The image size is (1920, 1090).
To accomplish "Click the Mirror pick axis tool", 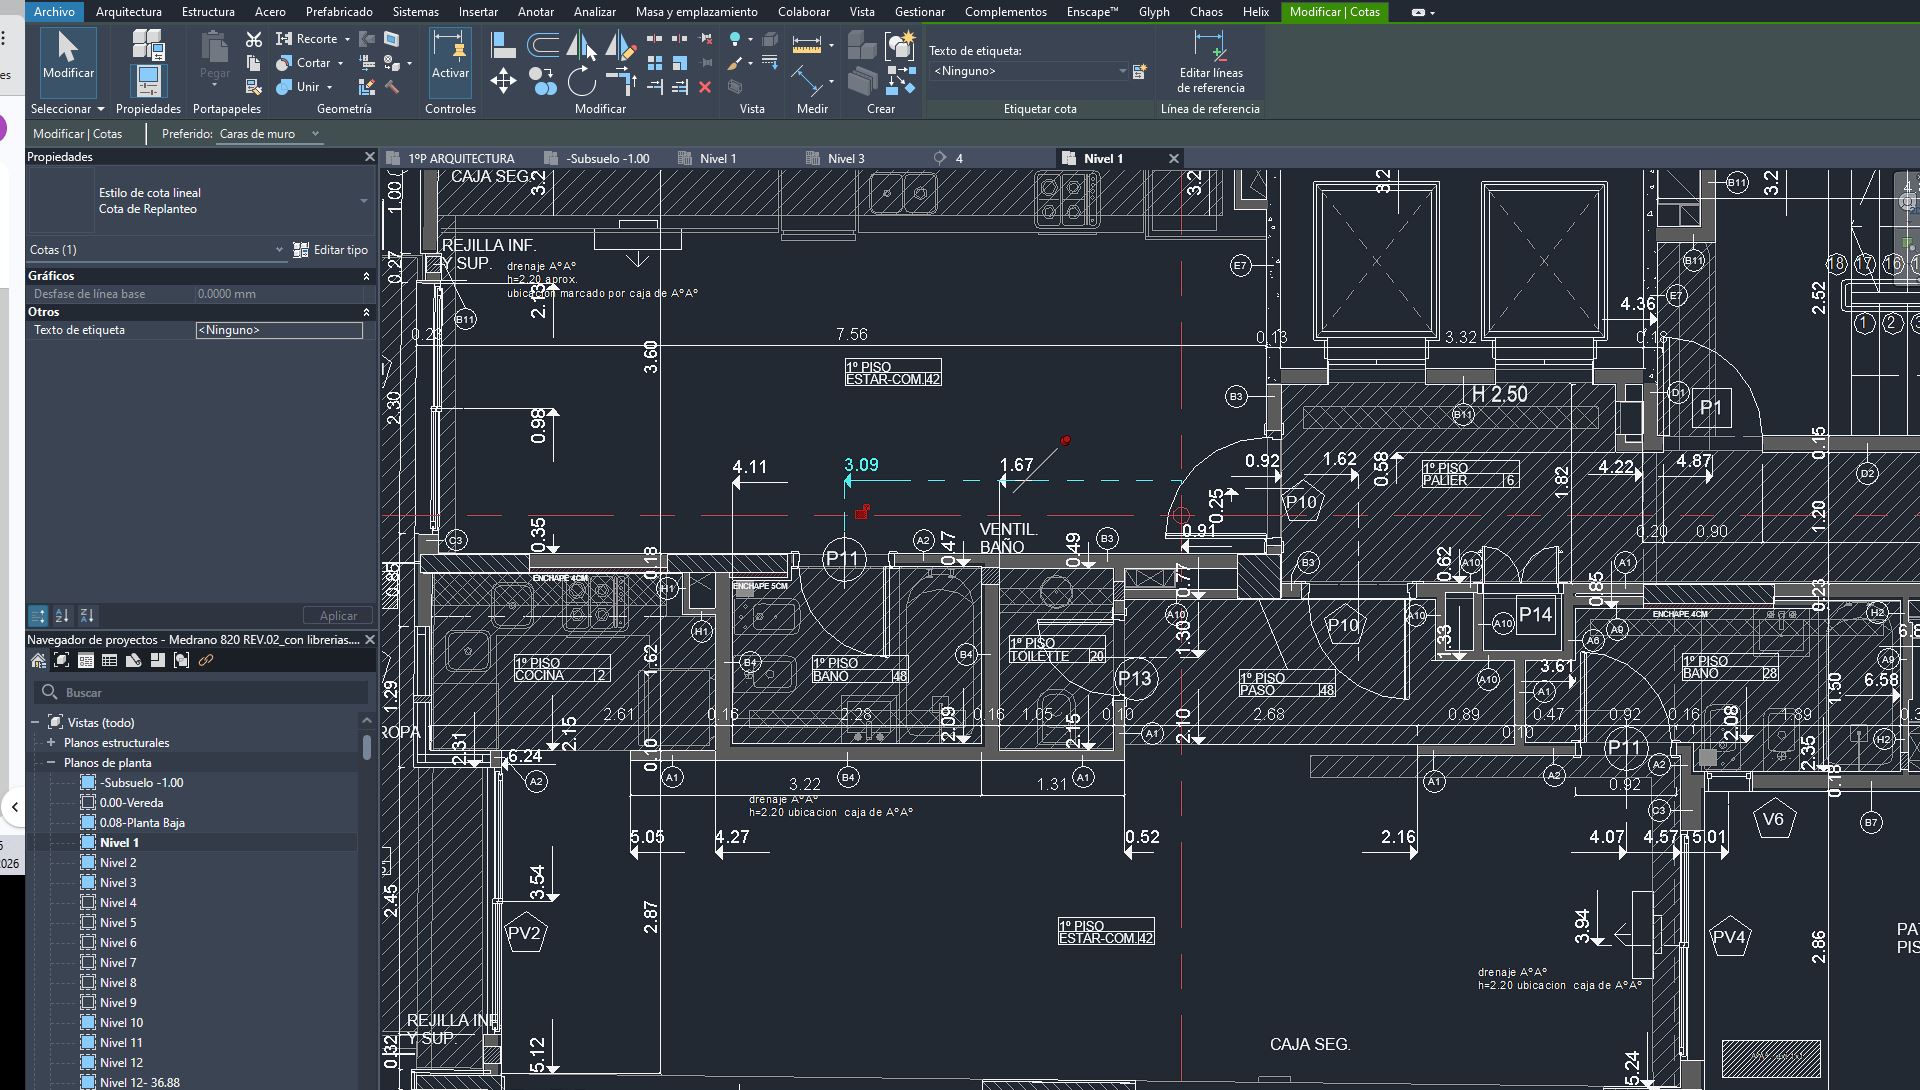I will point(581,45).
